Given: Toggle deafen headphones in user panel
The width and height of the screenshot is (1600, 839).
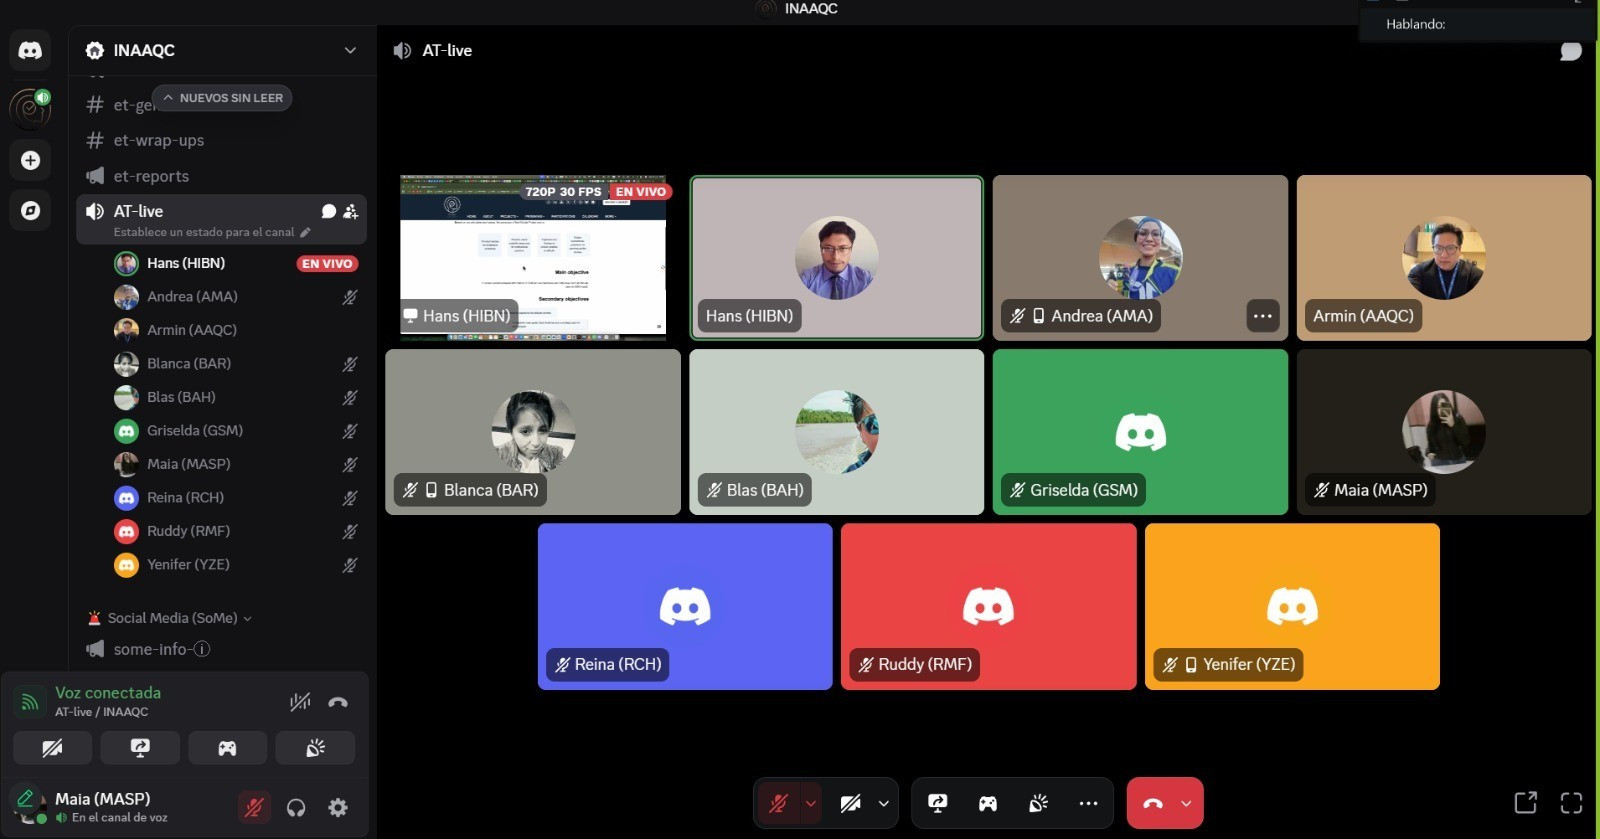Looking at the screenshot, I should pos(296,807).
